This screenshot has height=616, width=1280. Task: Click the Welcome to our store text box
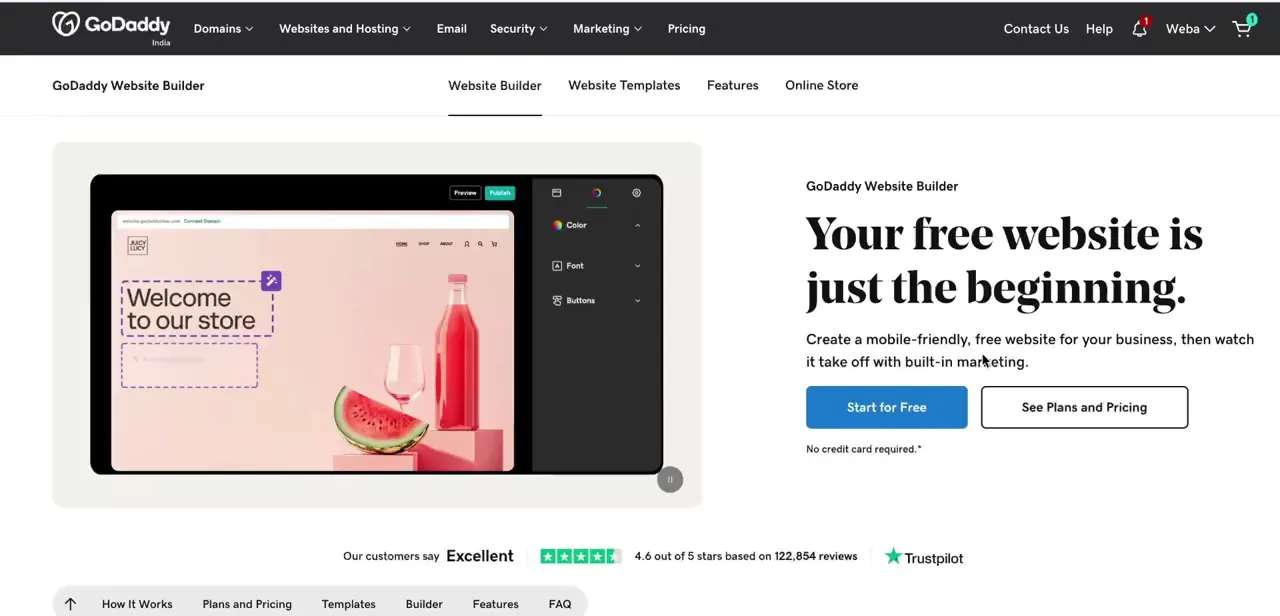point(197,309)
